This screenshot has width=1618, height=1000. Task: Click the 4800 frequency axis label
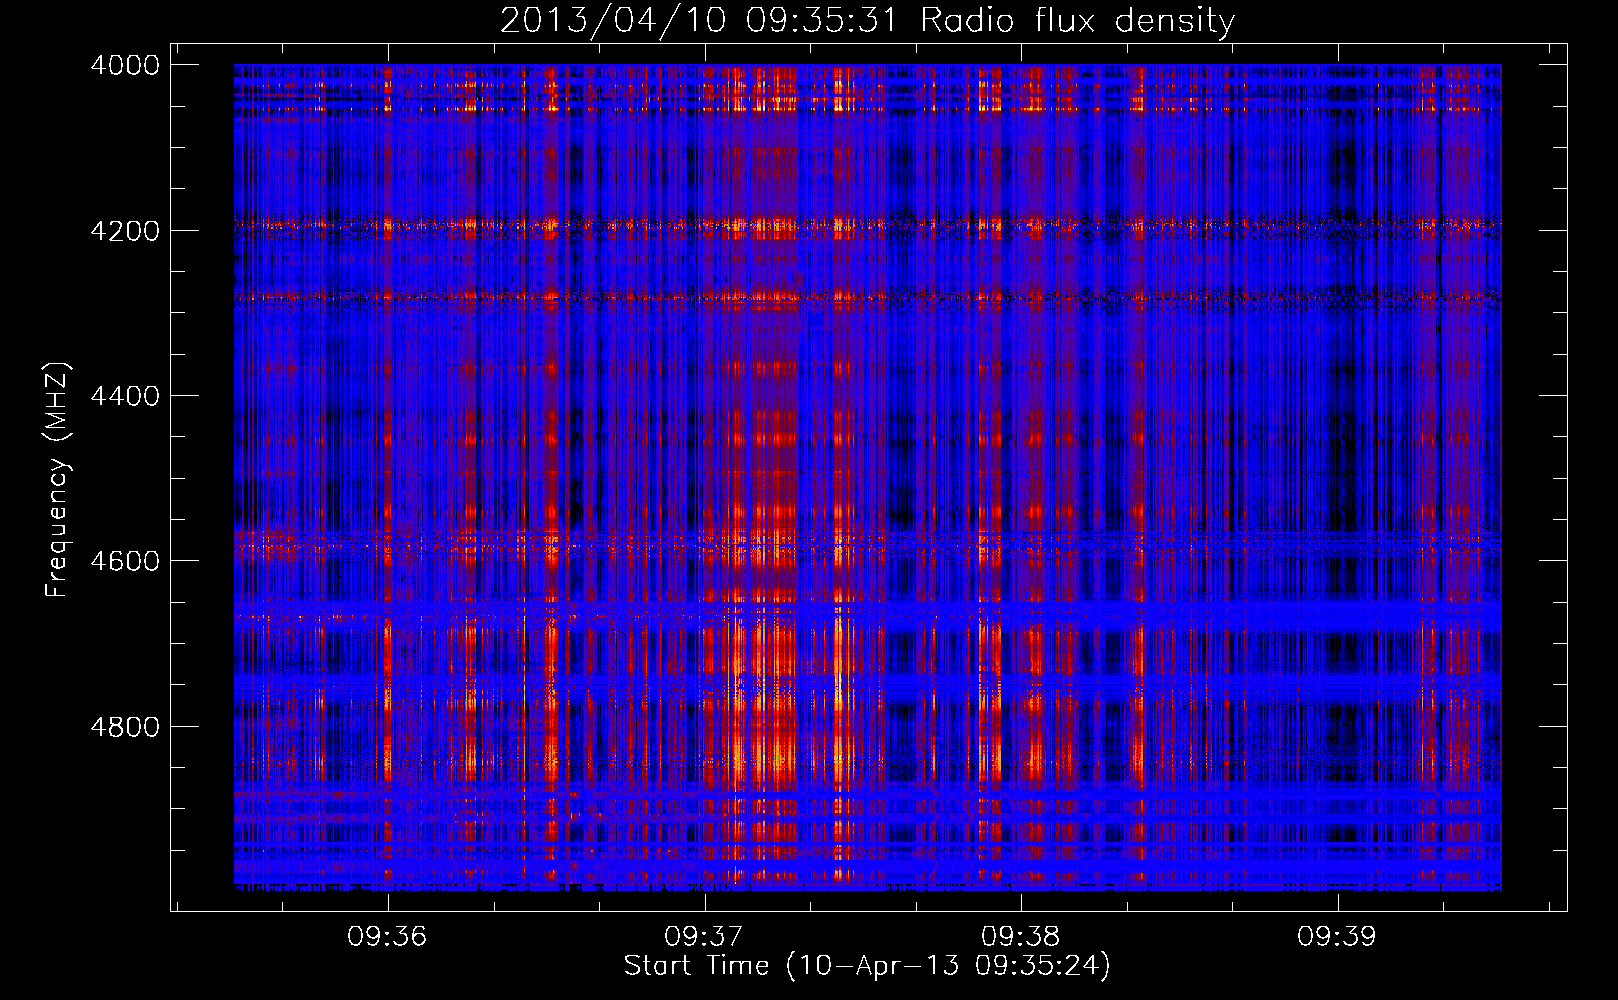[x=125, y=726]
